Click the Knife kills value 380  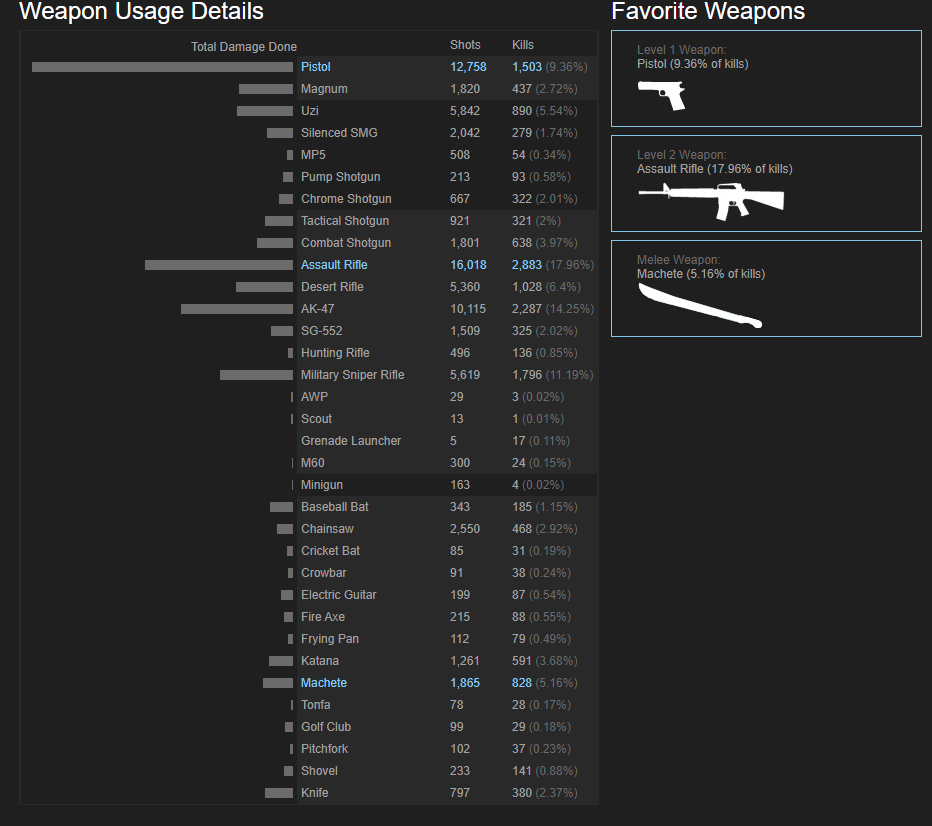click(x=521, y=792)
